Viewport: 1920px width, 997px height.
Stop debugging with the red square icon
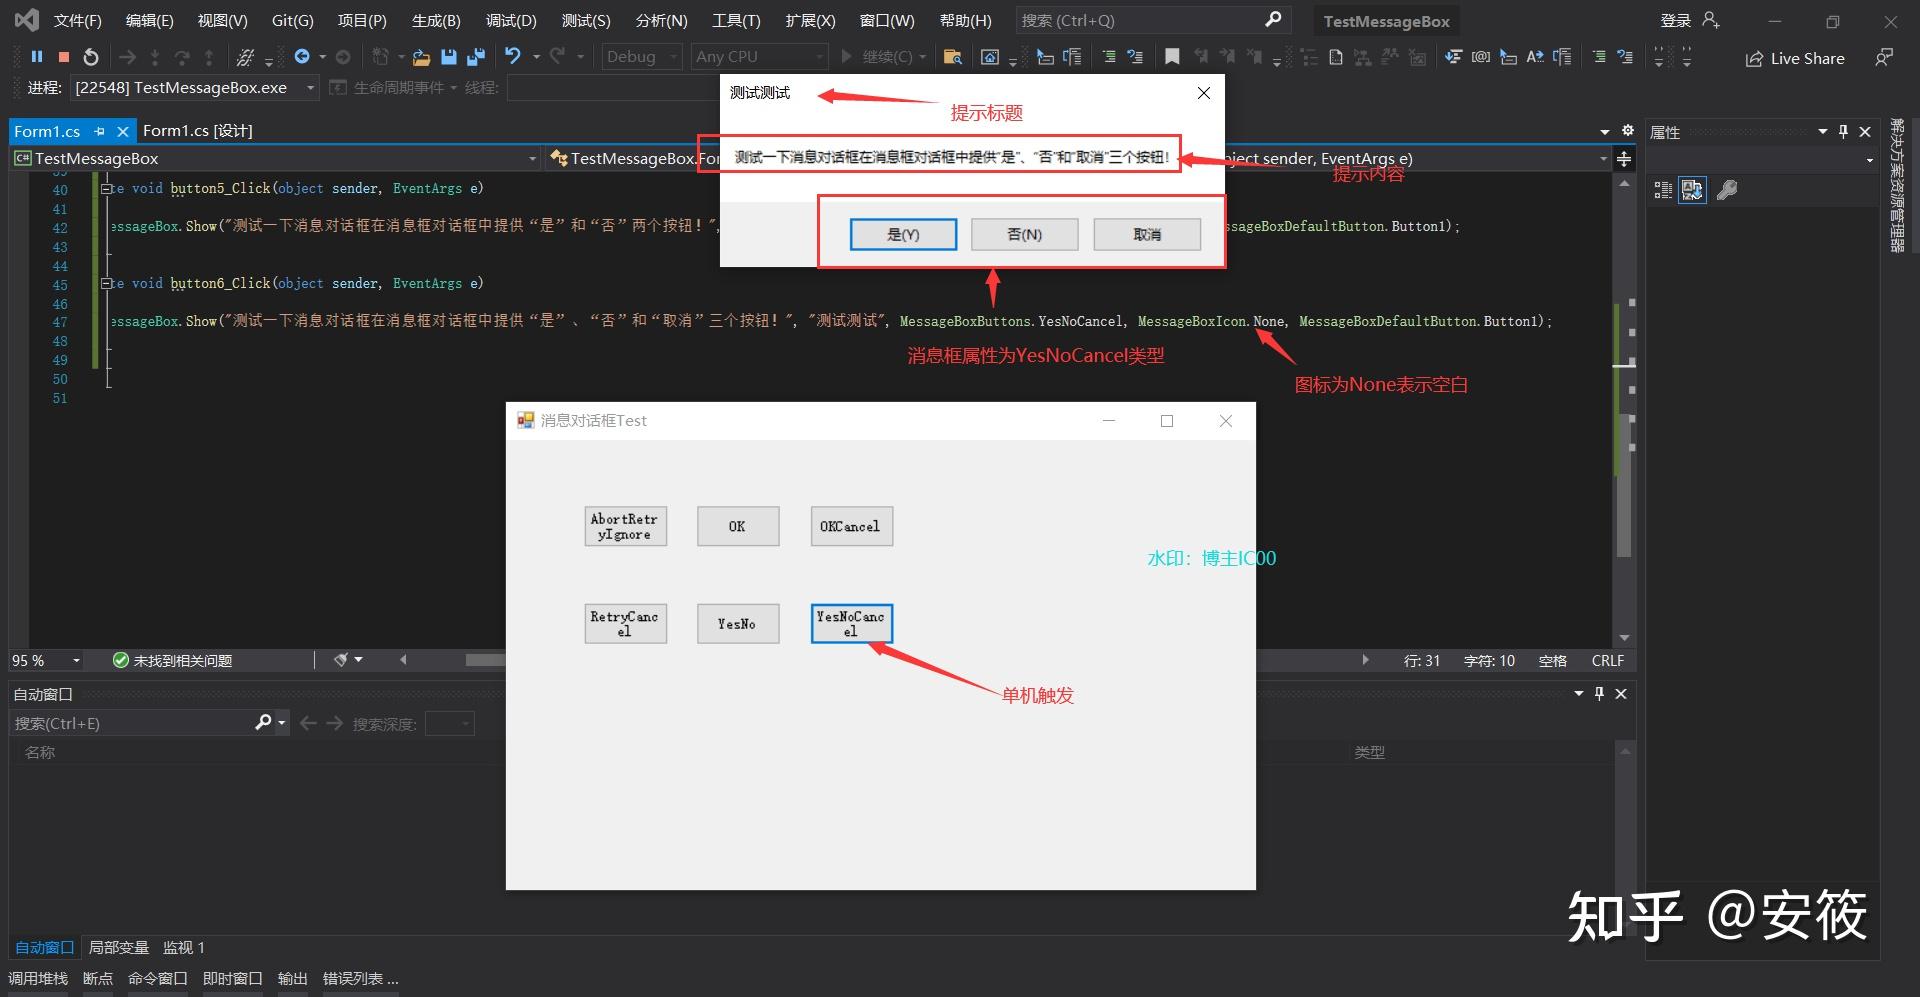click(x=63, y=56)
